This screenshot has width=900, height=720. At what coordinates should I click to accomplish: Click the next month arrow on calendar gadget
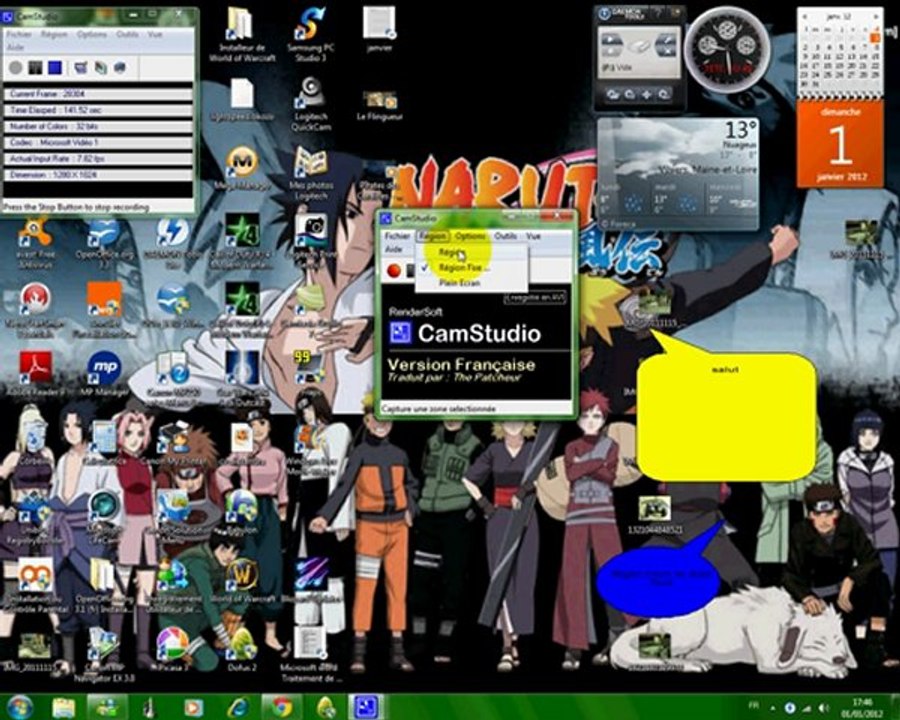pos(876,17)
